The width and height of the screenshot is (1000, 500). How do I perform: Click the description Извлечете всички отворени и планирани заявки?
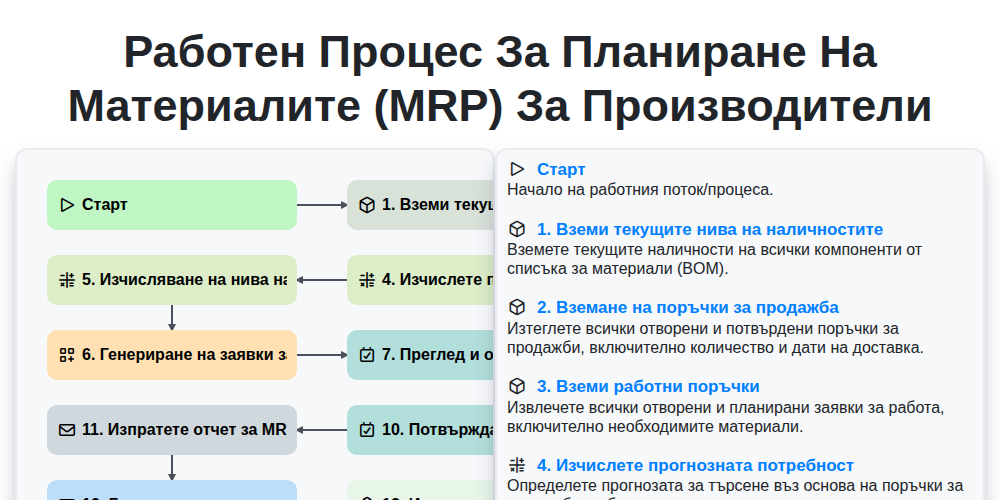click(725, 416)
